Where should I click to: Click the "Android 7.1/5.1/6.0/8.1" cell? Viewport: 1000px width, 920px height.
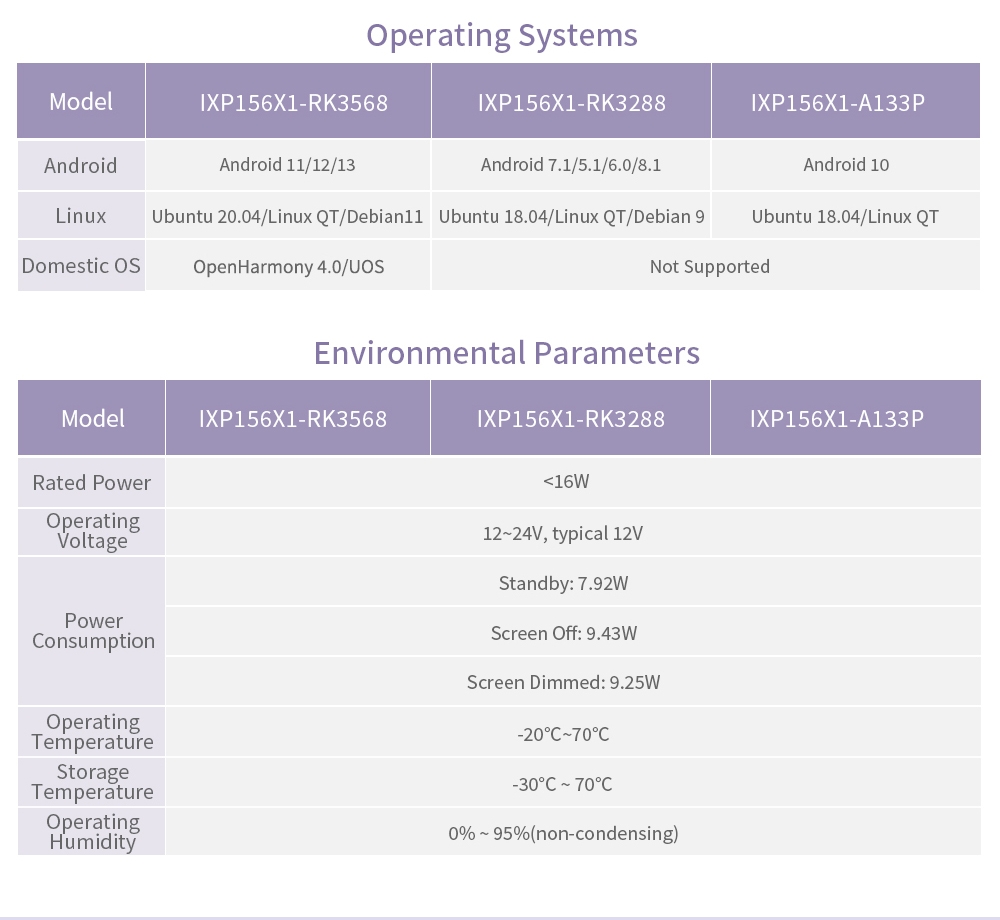(x=571, y=165)
